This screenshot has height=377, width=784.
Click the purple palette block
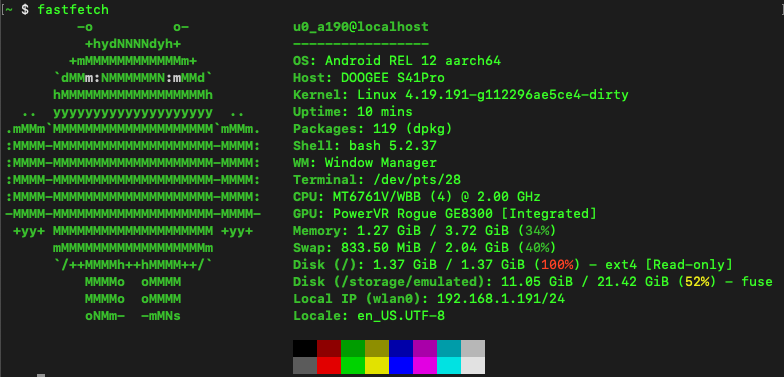pos(425,348)
